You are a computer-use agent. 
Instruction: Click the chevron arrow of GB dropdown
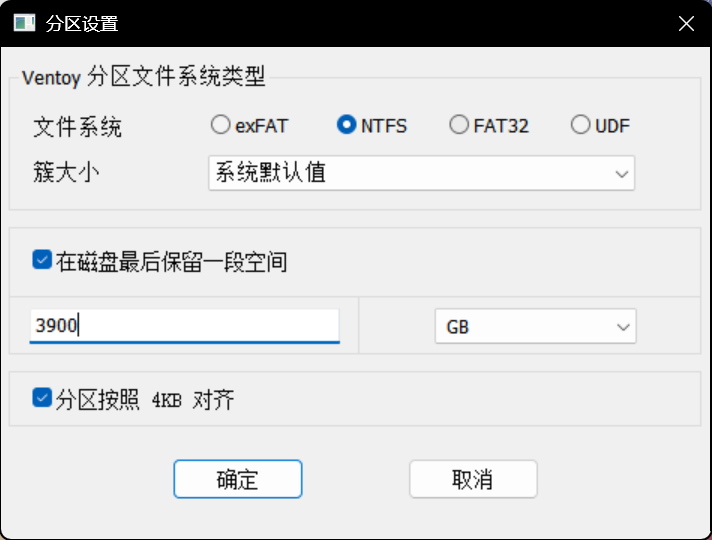coord(622,326)
